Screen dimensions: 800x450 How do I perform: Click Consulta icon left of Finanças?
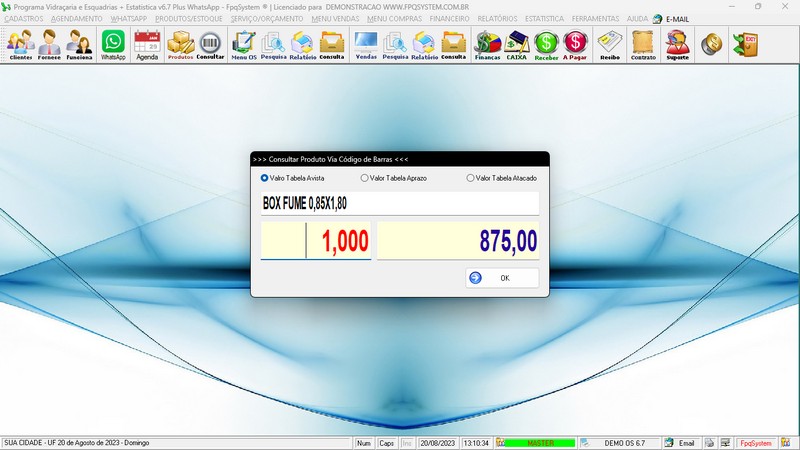pyautogui.click(x=454, y=45)
